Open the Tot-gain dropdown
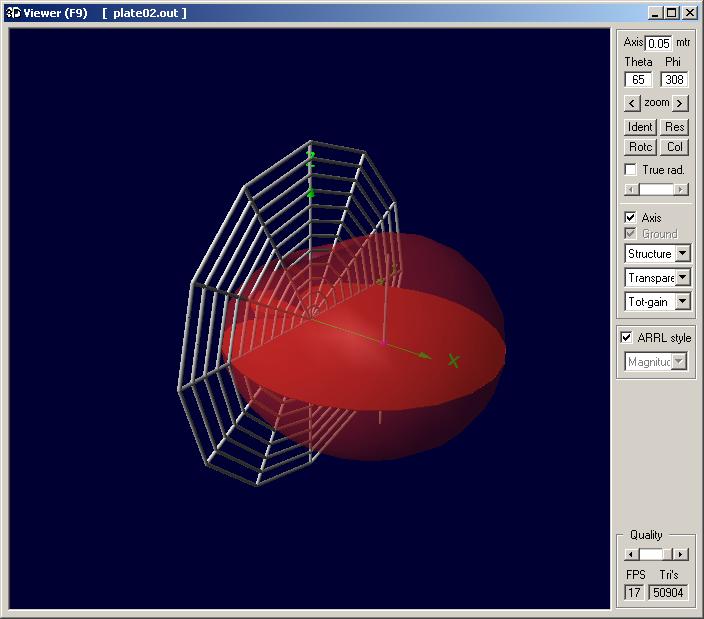The width and height of the screenshot is (704, 619). click(x=683, y=302)
